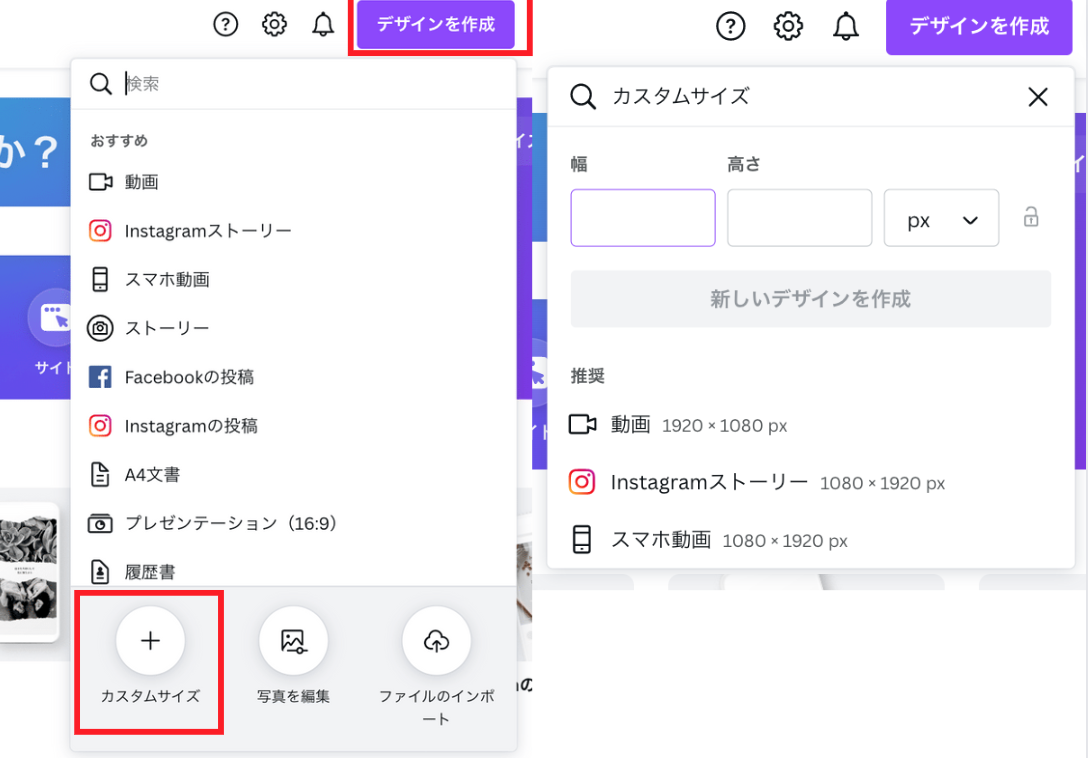Click カスタムサイズ search text in right panel
The height and width of the screenshot is (758, 1088).
(681, 96)
